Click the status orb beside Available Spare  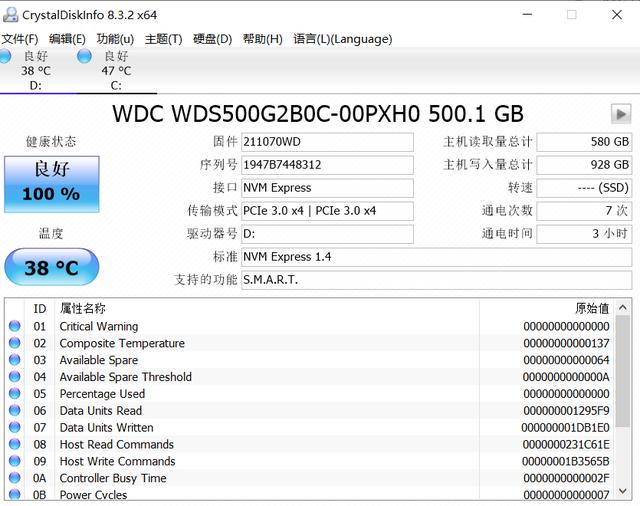point(14,361)
